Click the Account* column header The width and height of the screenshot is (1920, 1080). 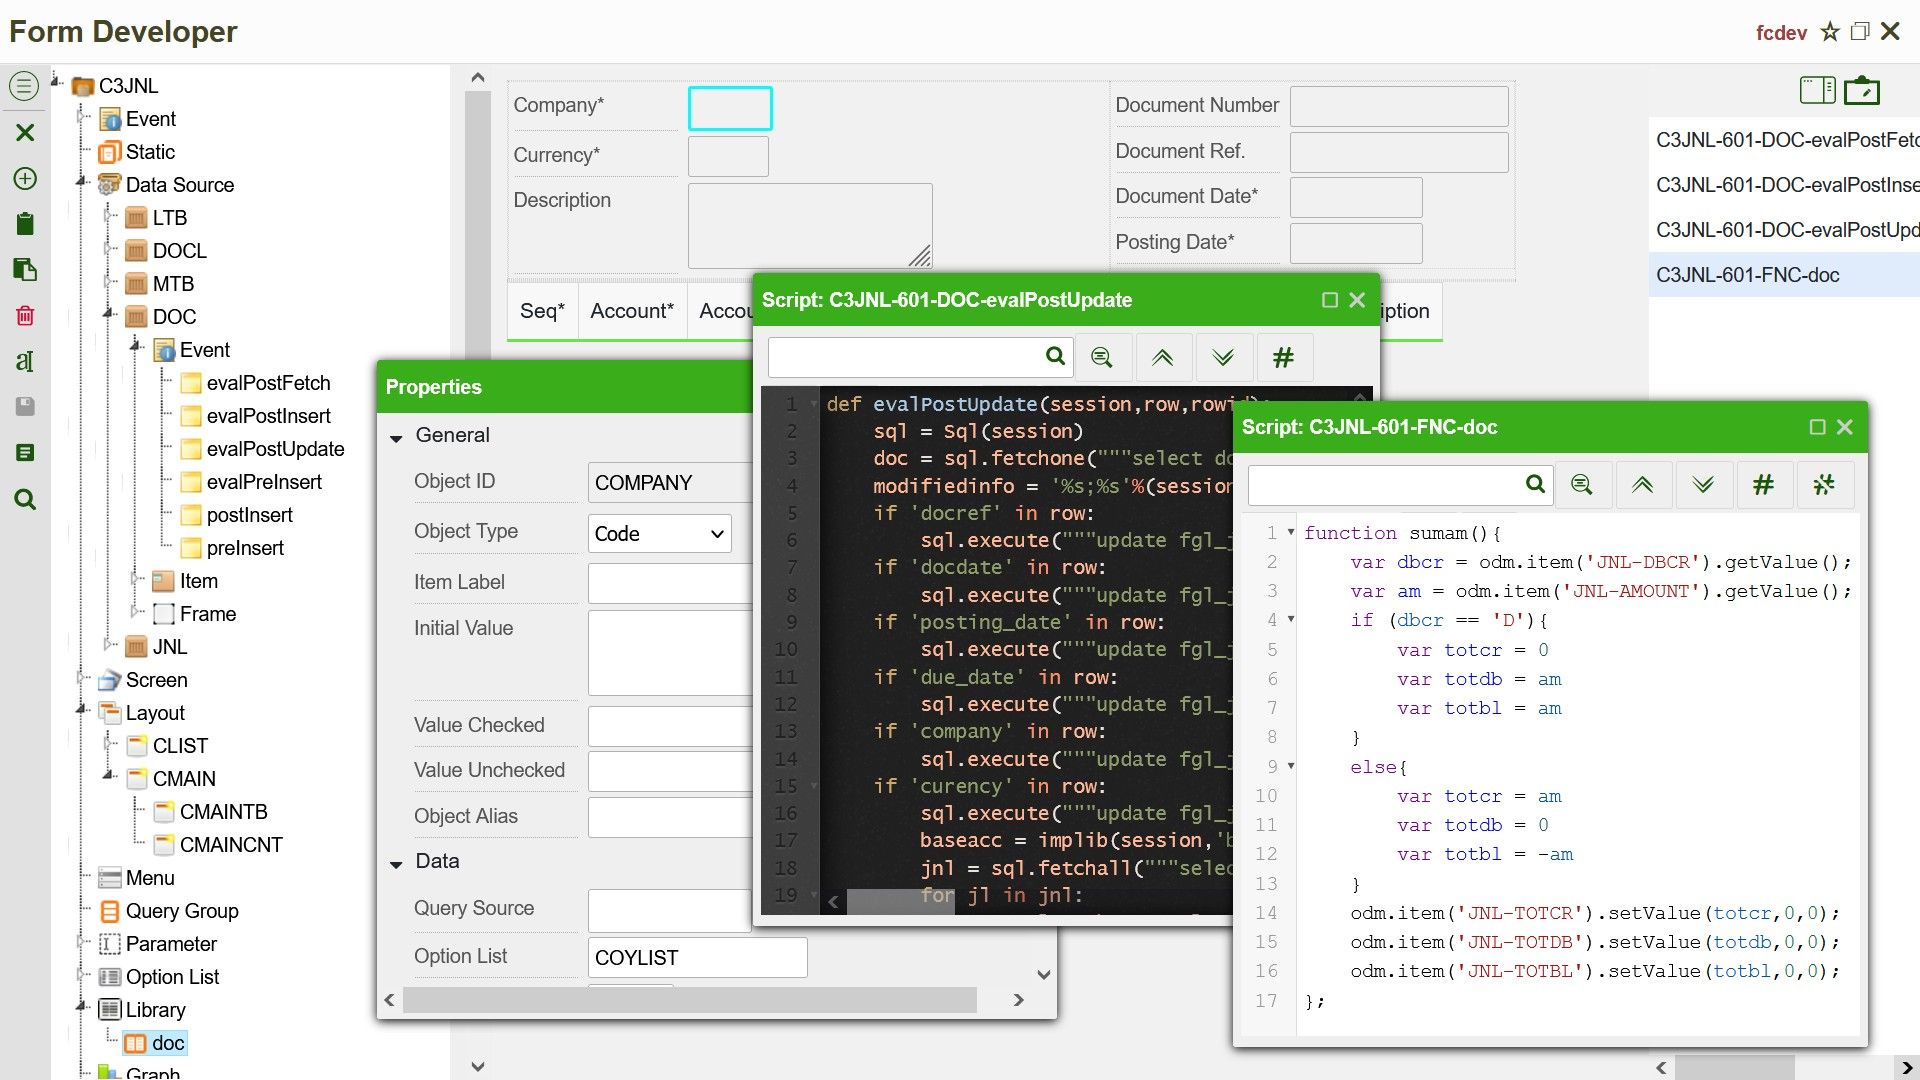pyautogui.click(x=631, y=311)
